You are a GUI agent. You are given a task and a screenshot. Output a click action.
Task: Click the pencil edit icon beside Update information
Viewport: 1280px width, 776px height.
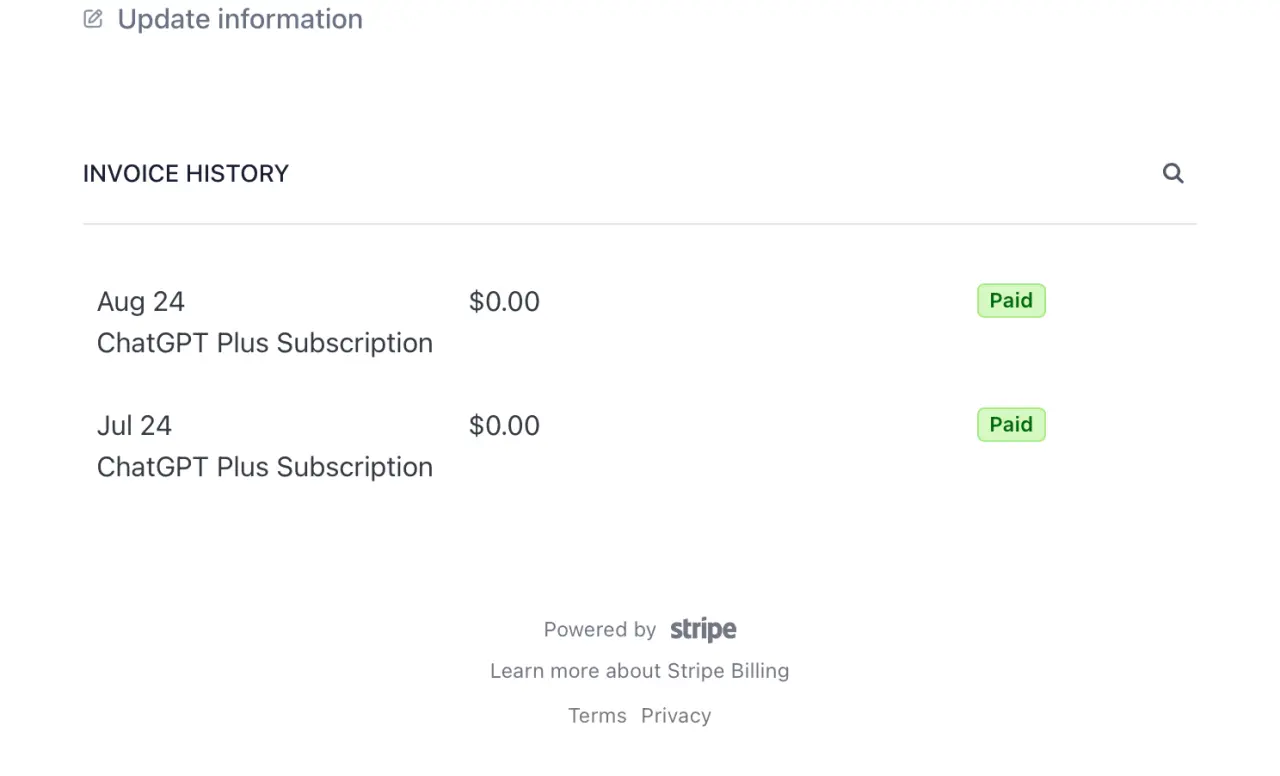(93, 19)
